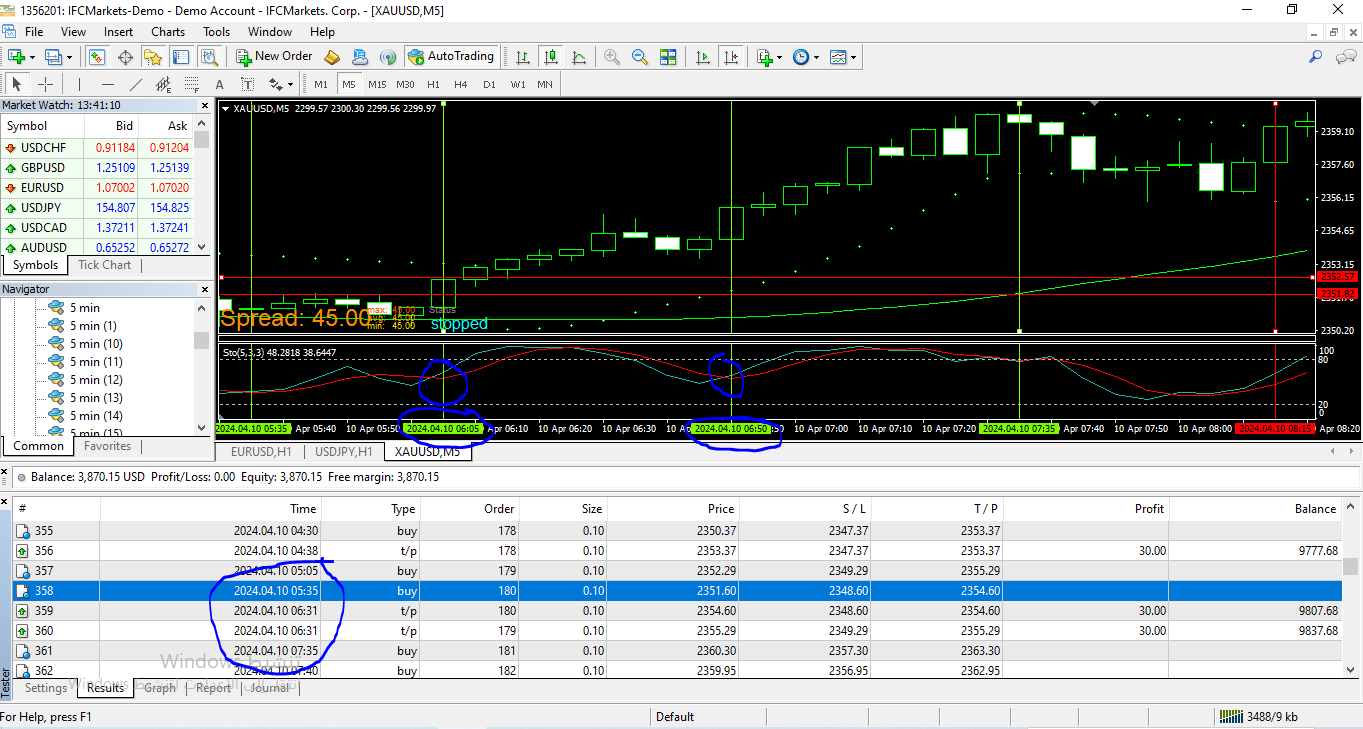Select the draw trendline tool
The height and width of the screenshot is (729, 1363).
136,84
